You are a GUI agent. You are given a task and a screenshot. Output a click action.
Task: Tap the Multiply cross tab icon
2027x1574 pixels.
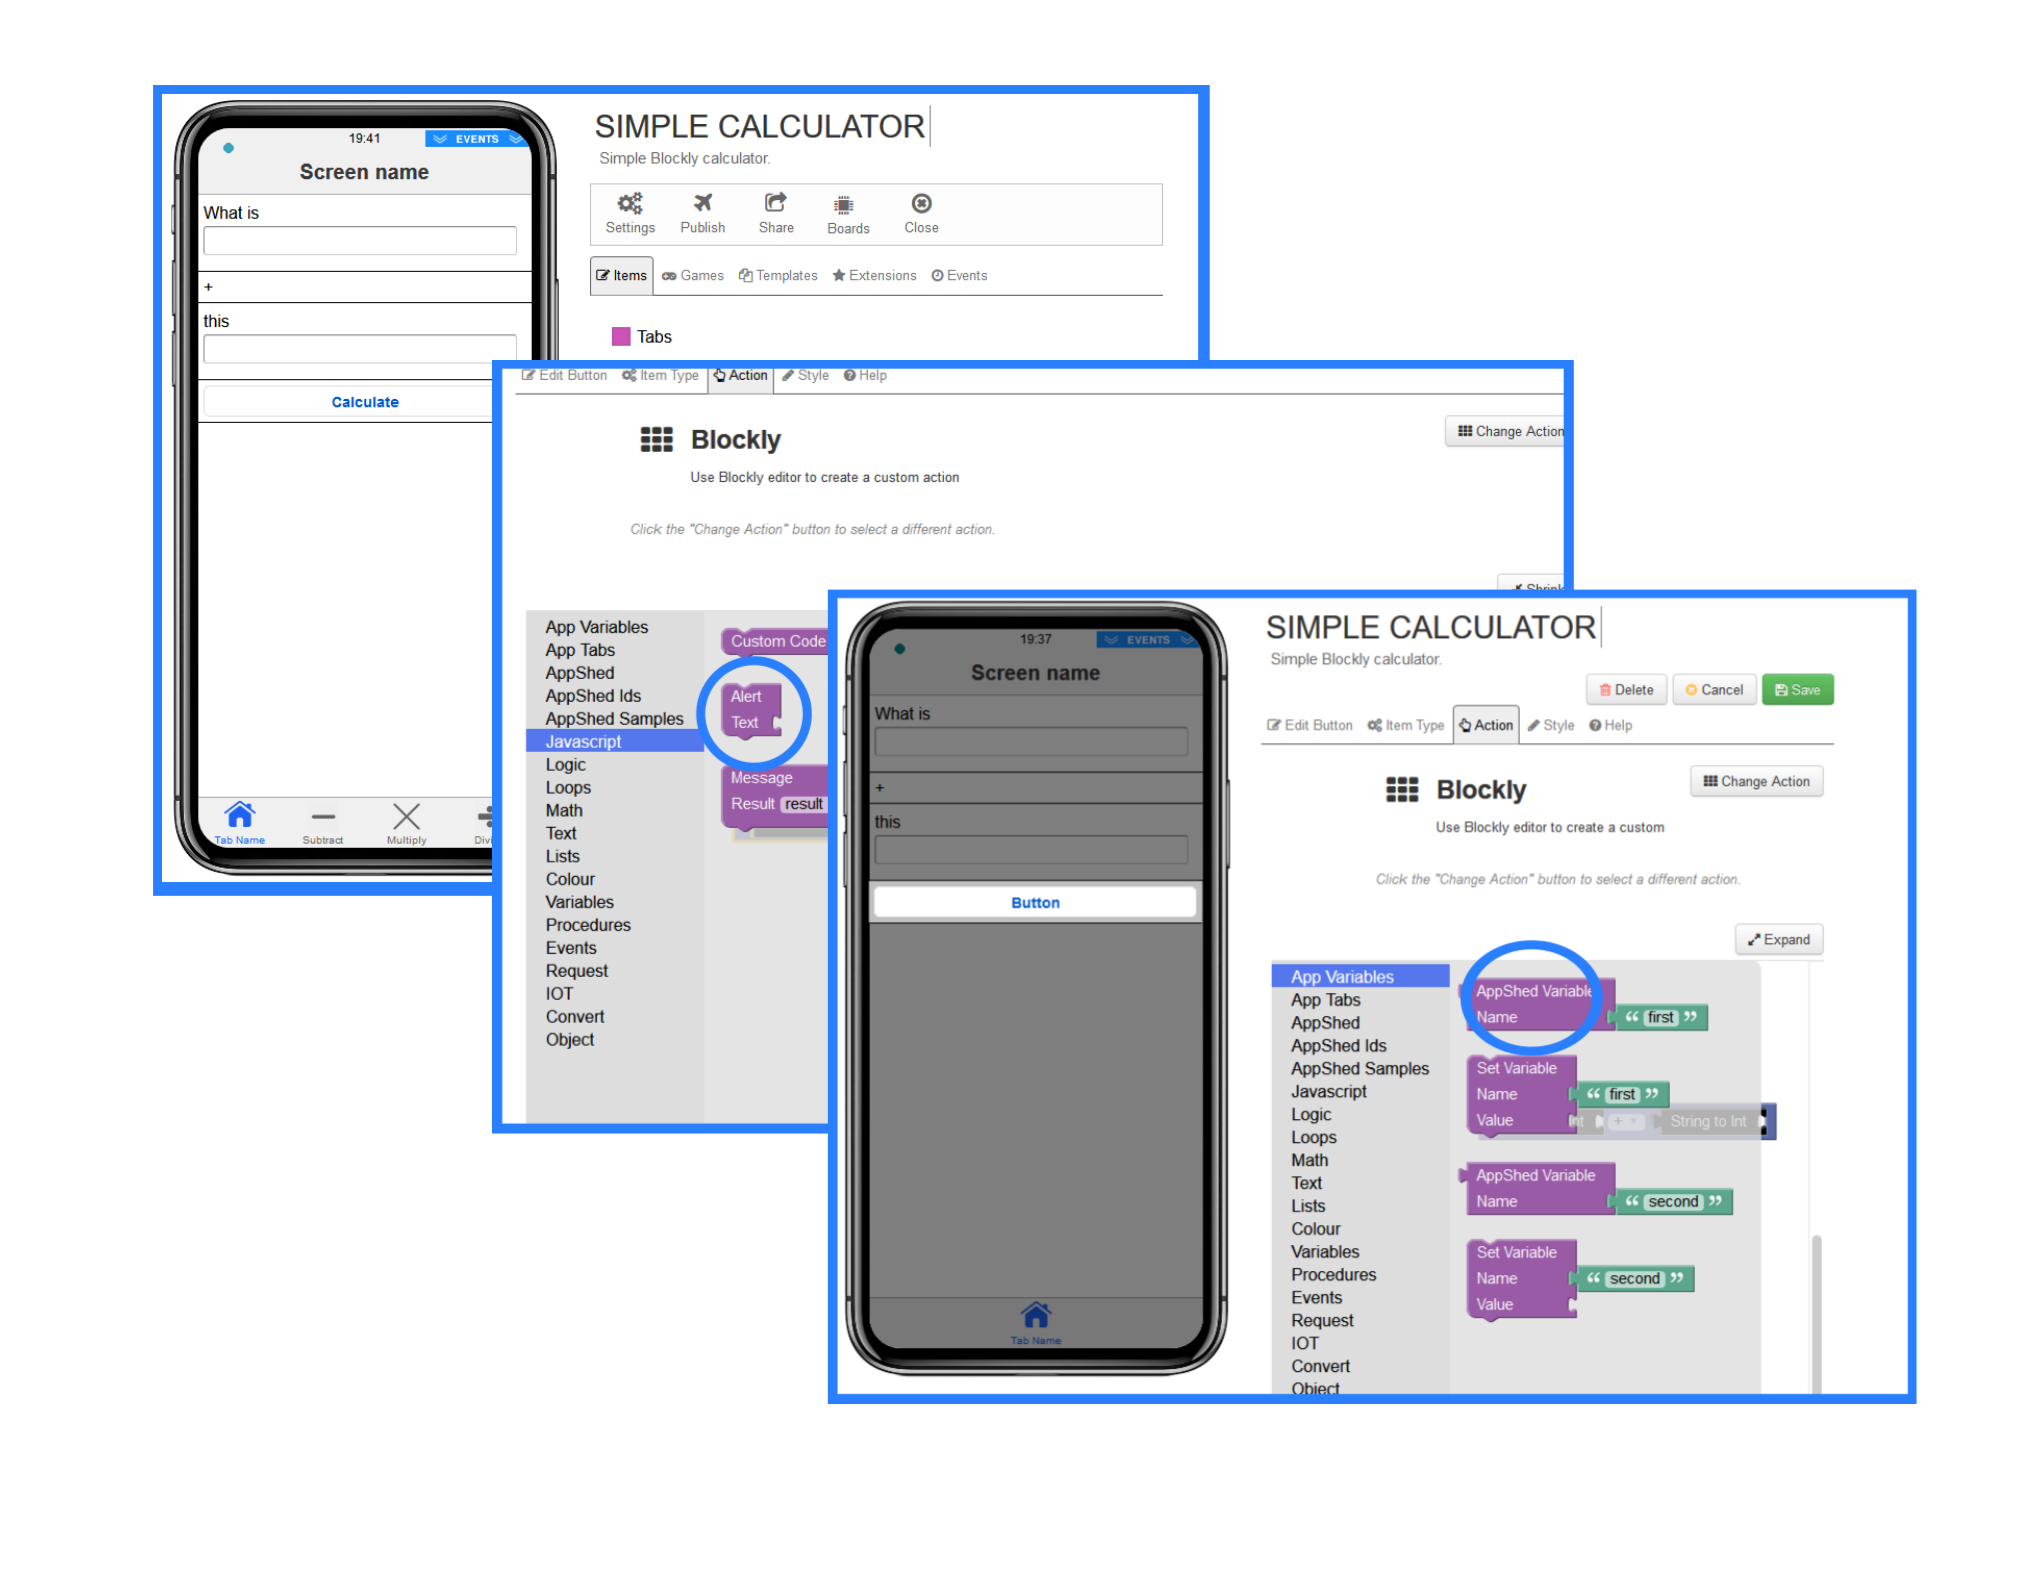[x=406, y=822]
